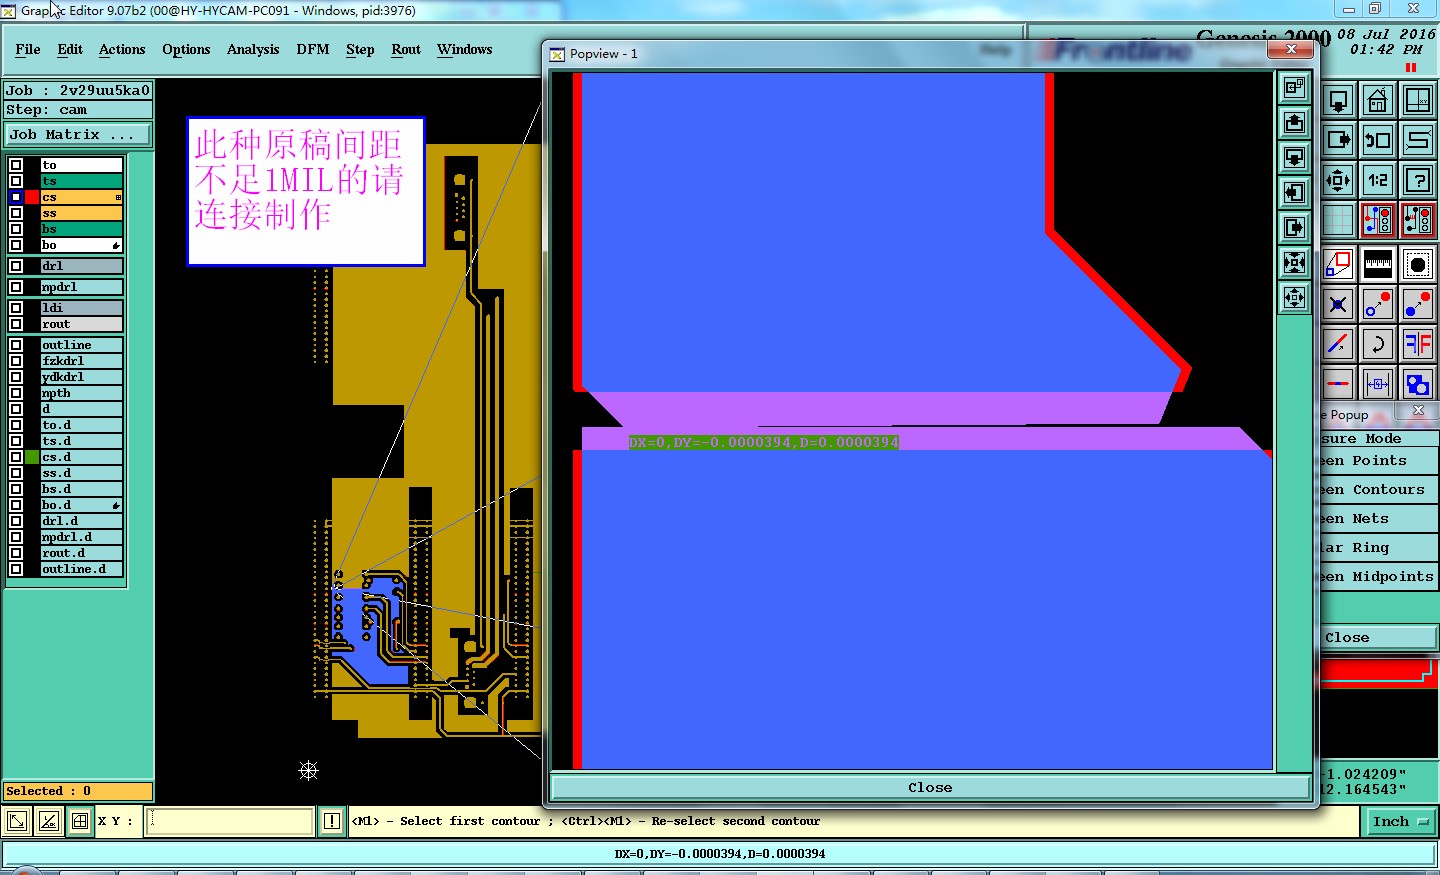Viewport: 1440px width, 875px height.
Task: Open the Rout menu
Action: pyautogui.click(x=406, y=49)
